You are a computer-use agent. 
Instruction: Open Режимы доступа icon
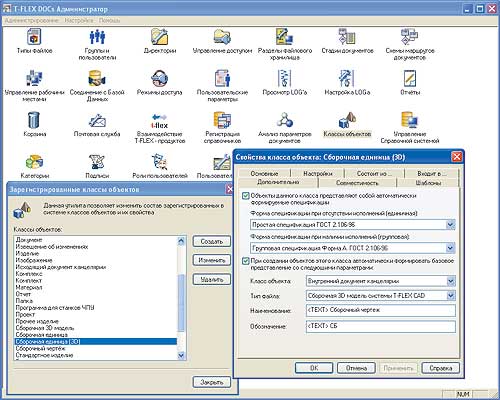click(x=160, y=78)
